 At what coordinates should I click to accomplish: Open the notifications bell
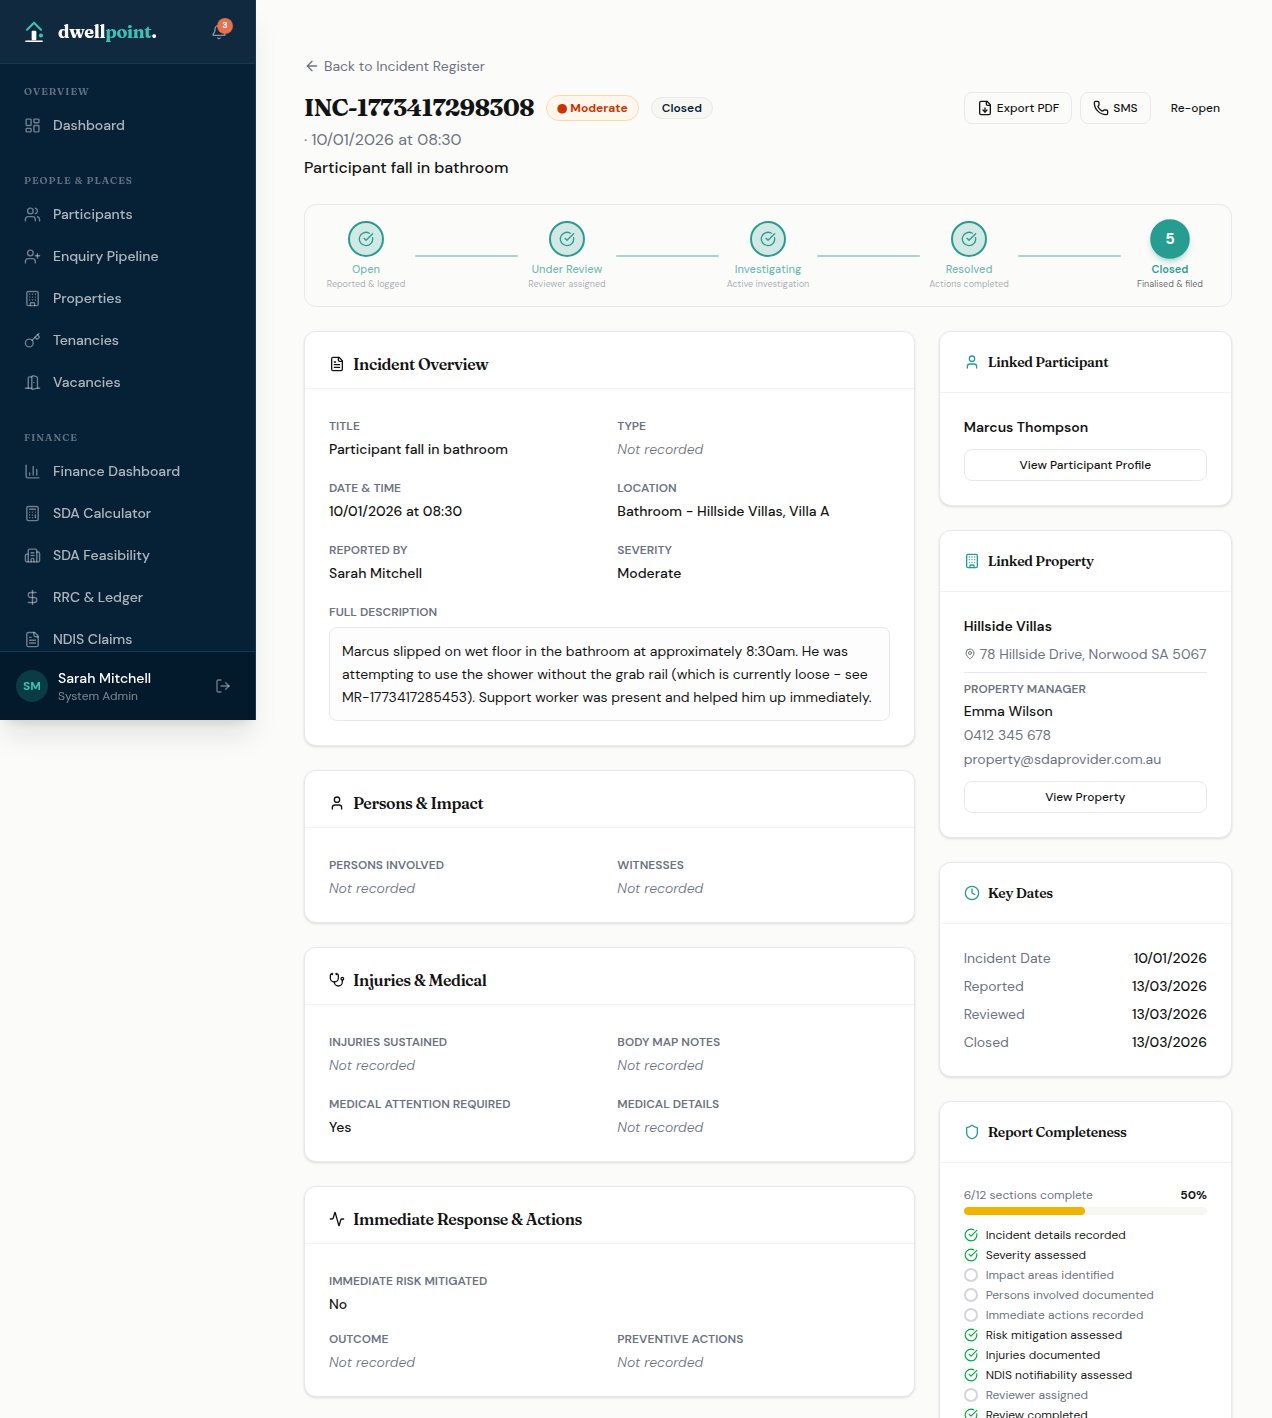[218, 32]
